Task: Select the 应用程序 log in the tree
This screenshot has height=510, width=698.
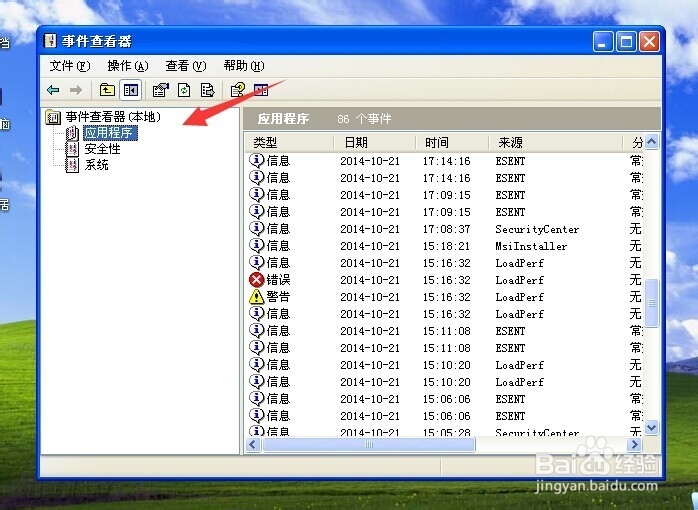Action: 110,133
